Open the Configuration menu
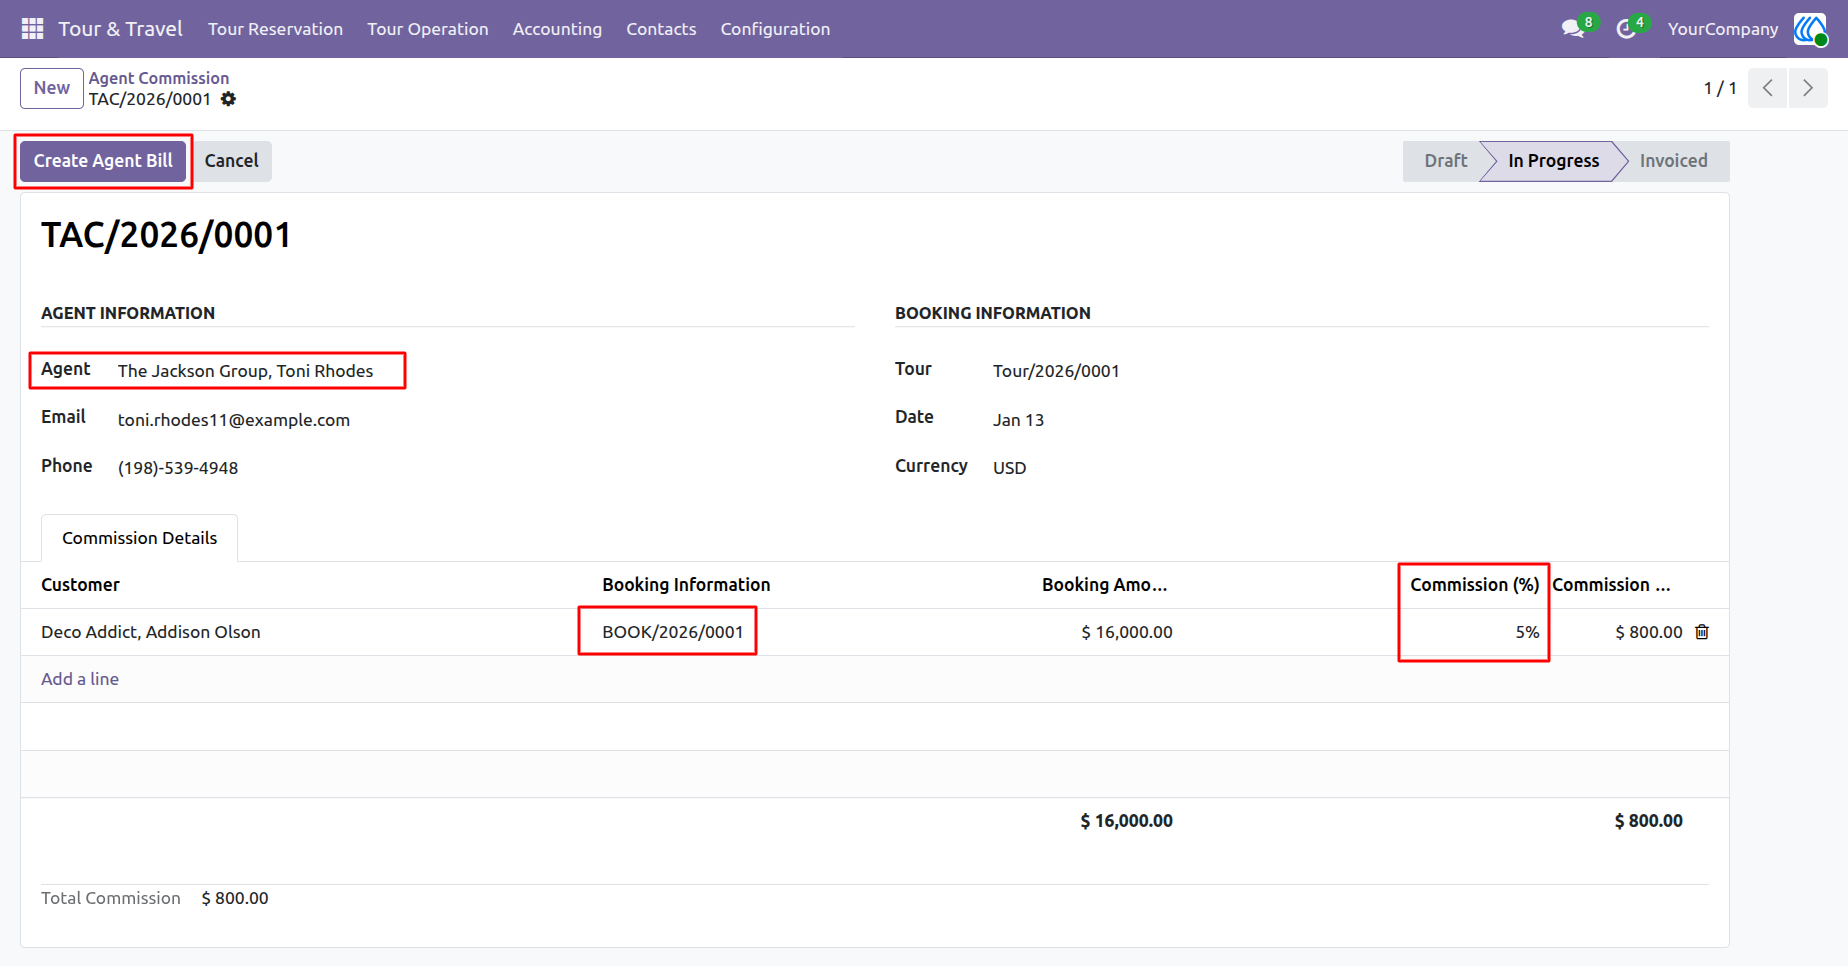This screenshot has height=966, width=1848. click(775, 29)
